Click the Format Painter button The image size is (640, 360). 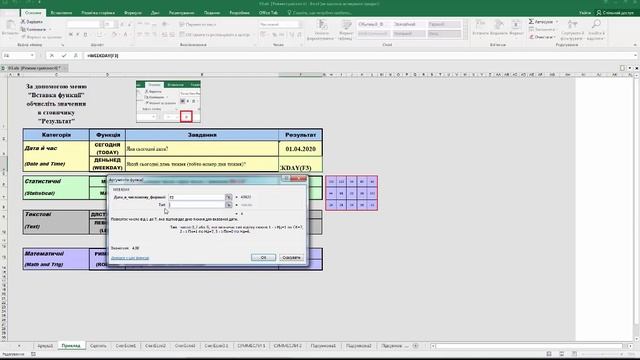(x=41, y=37)
